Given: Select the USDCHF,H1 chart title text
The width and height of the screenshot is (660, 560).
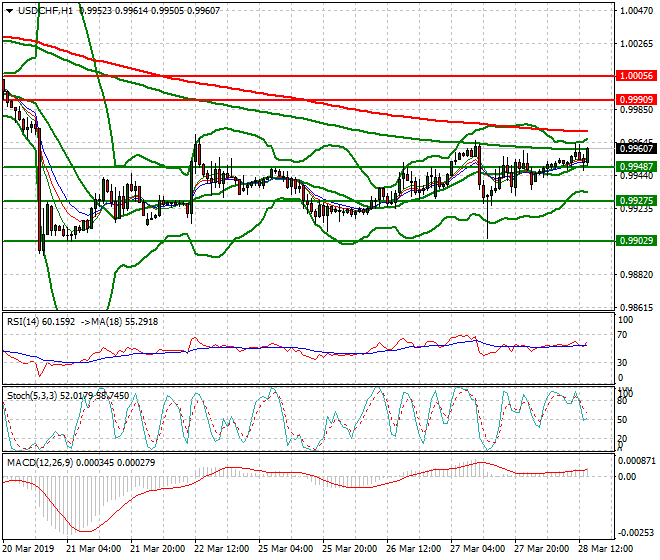Looking at the screenshot, I should click(46, 11).
